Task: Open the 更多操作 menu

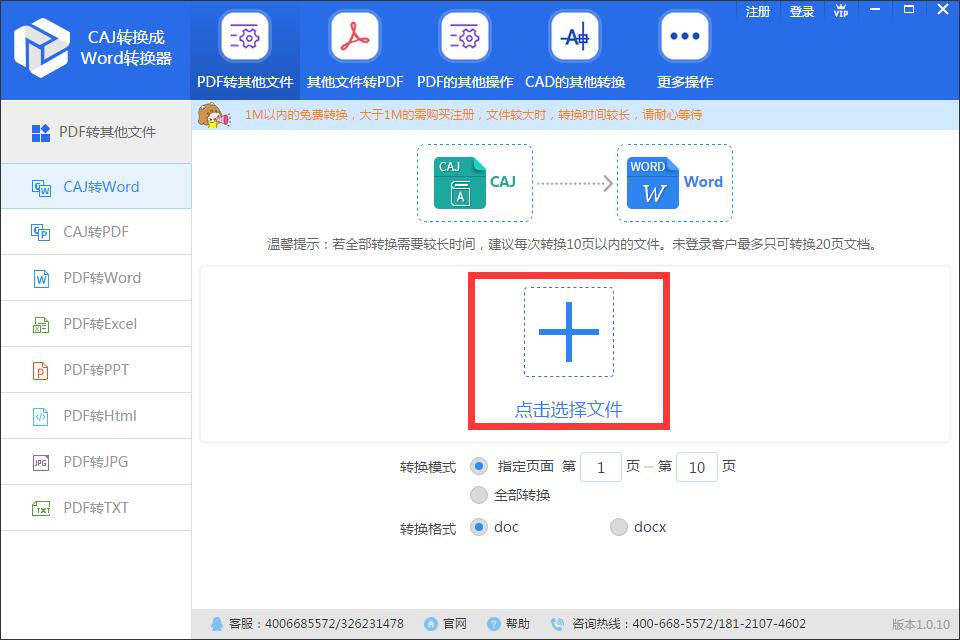Action: pyautogui.click(x=683, y=35)
